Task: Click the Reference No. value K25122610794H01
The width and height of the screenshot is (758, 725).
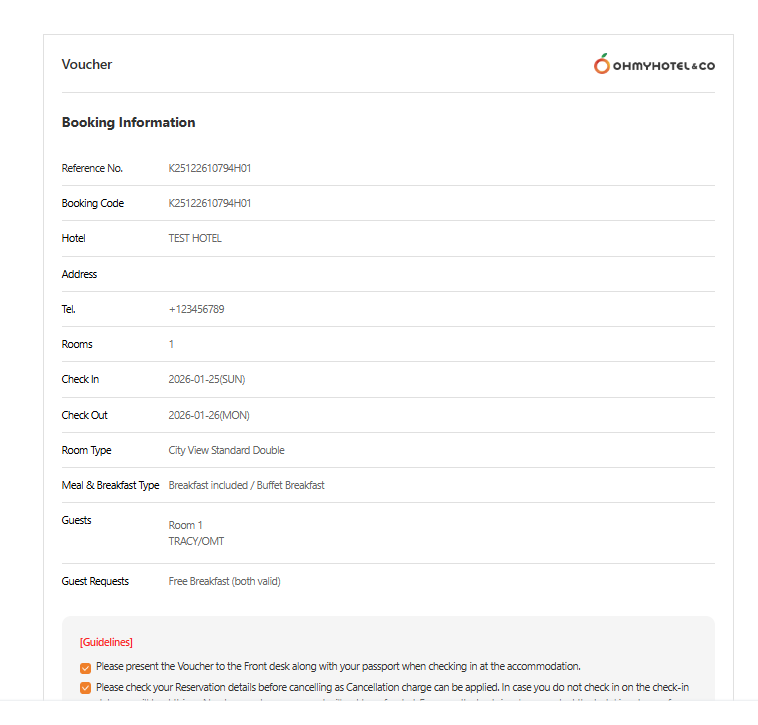Action: click(x=209, y=168)
